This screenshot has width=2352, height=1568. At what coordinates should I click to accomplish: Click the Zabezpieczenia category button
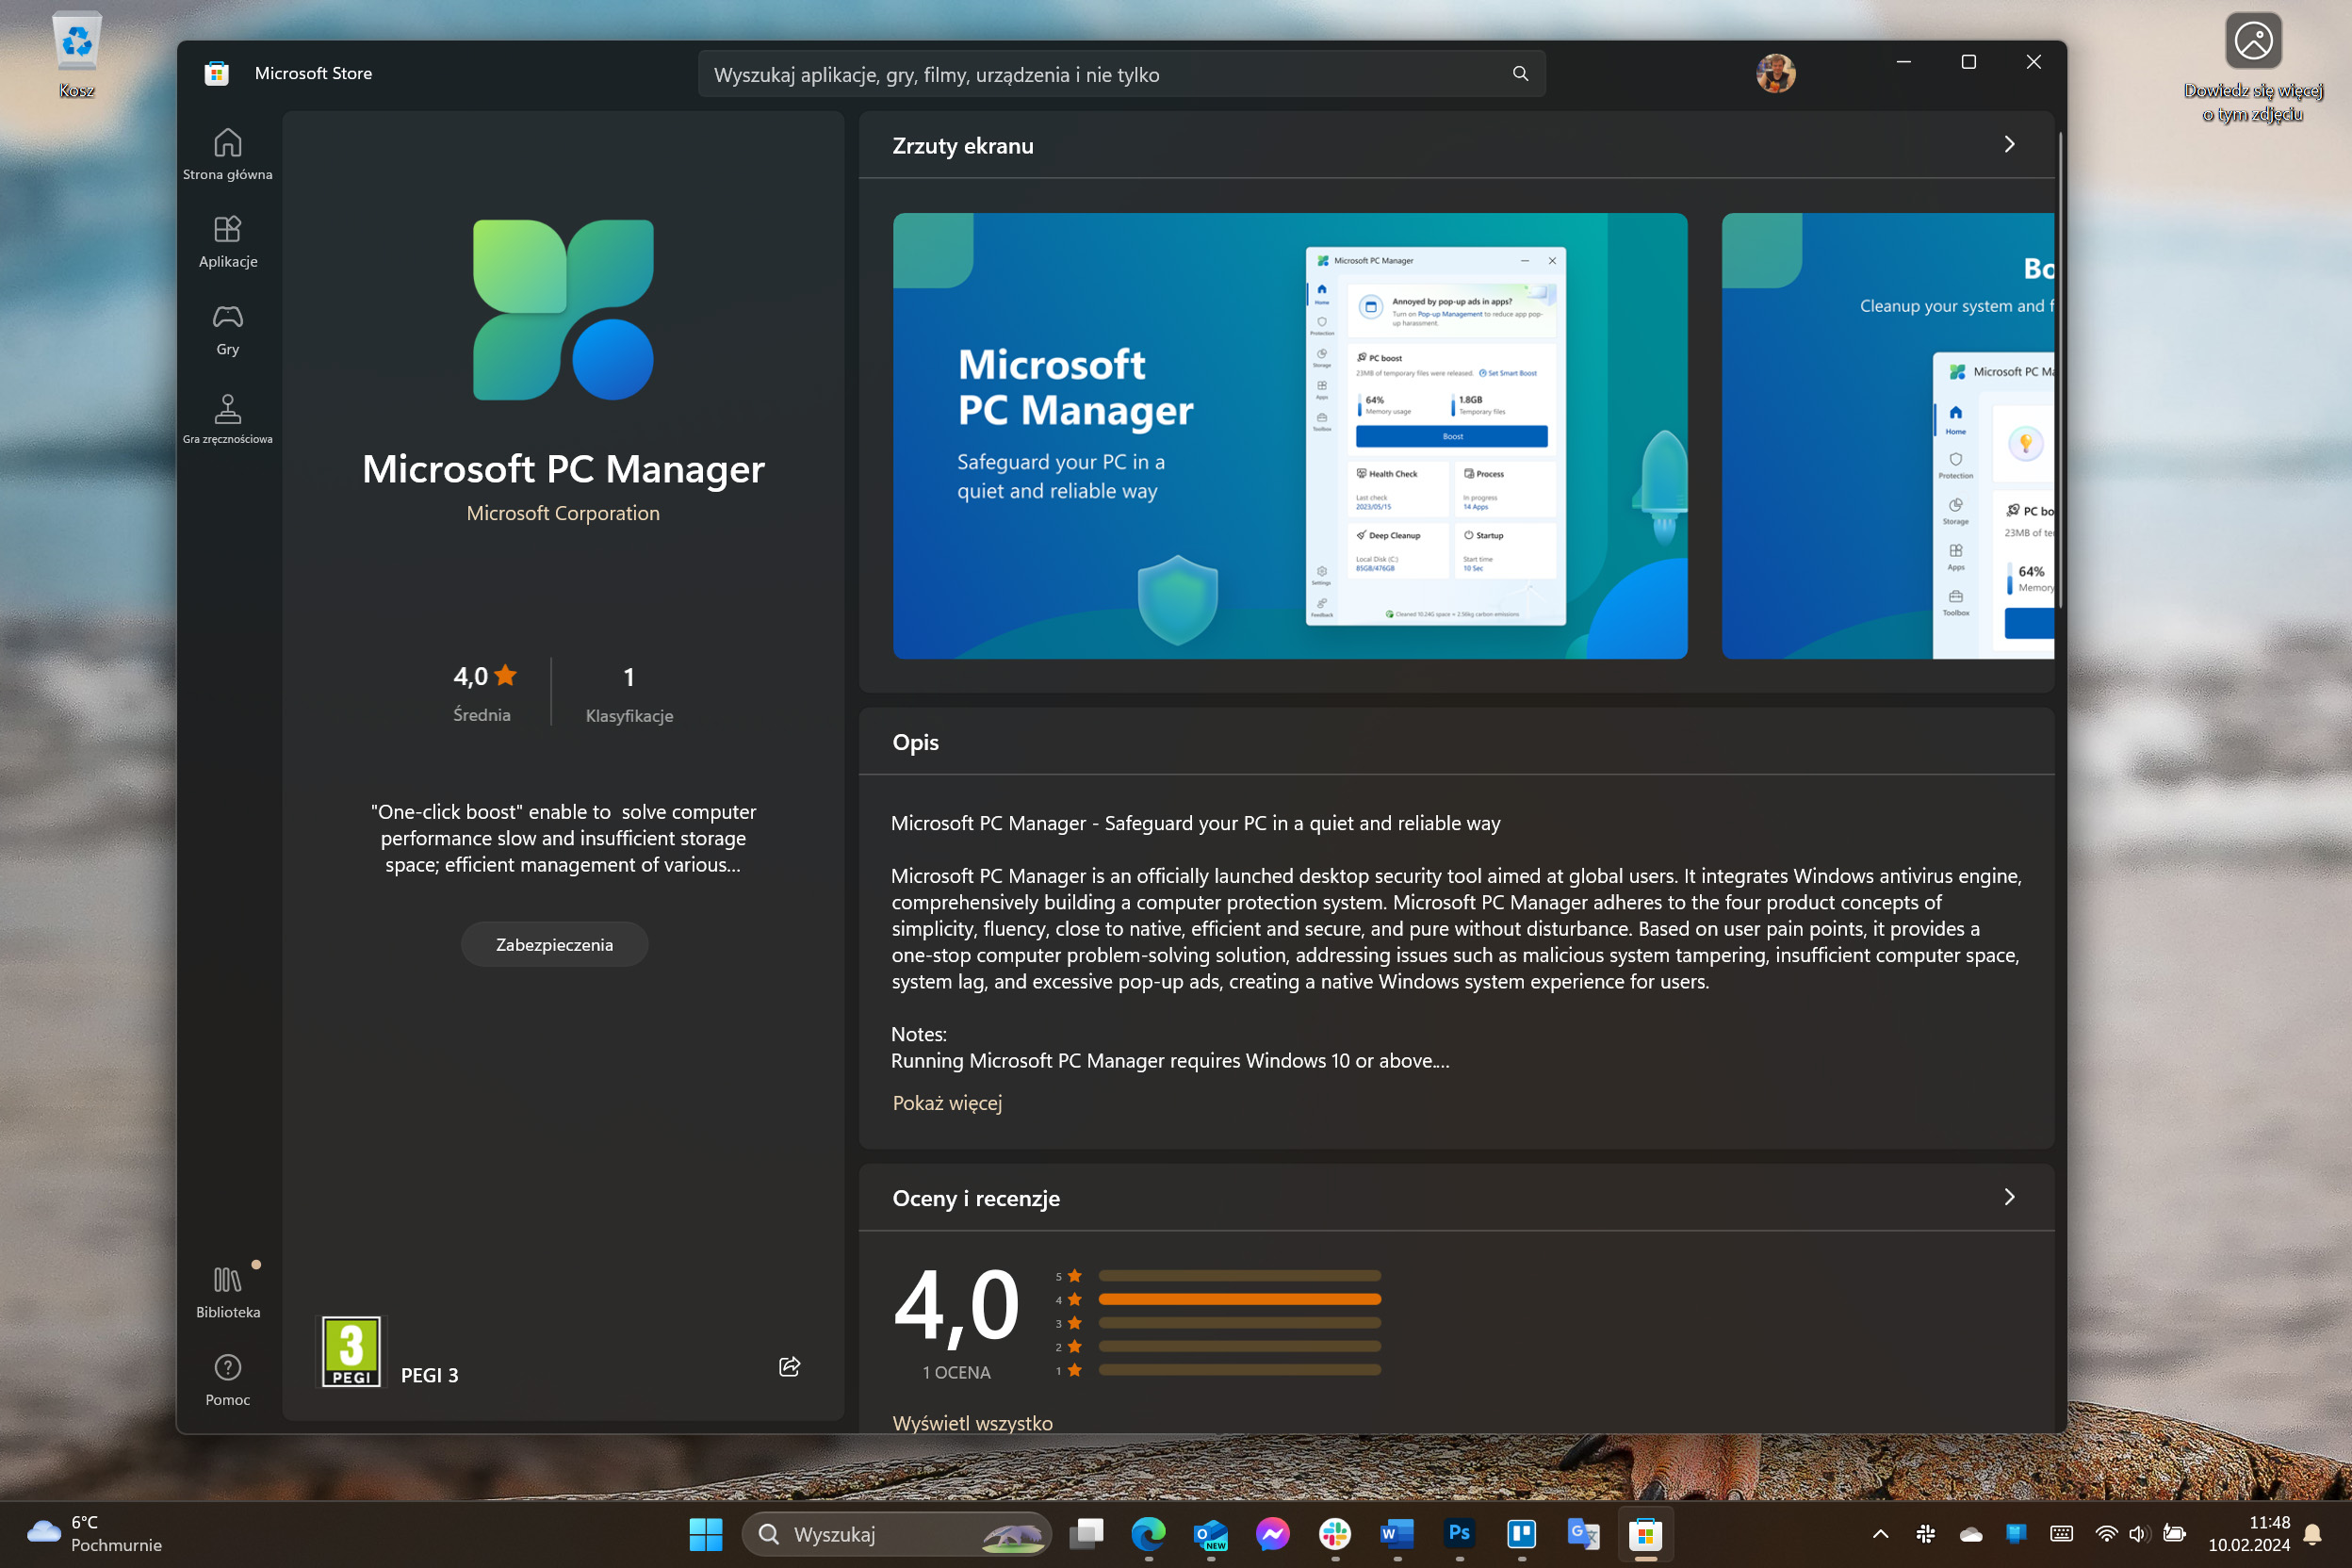click(554, 944)
